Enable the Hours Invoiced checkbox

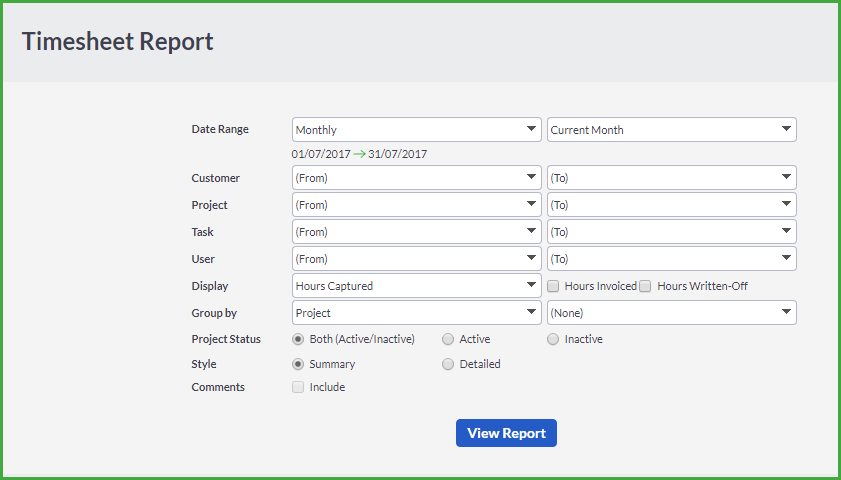click(x=553, y=286)
